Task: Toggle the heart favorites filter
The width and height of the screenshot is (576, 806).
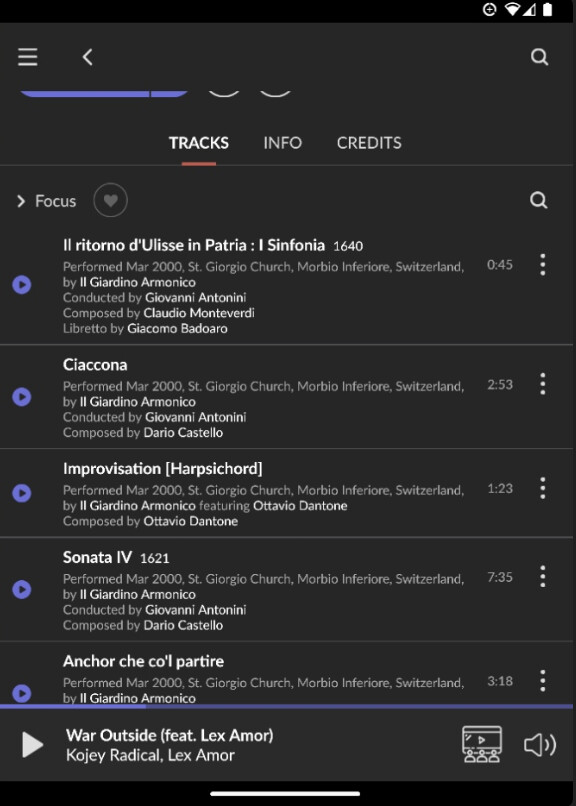Action: point(110,200)
